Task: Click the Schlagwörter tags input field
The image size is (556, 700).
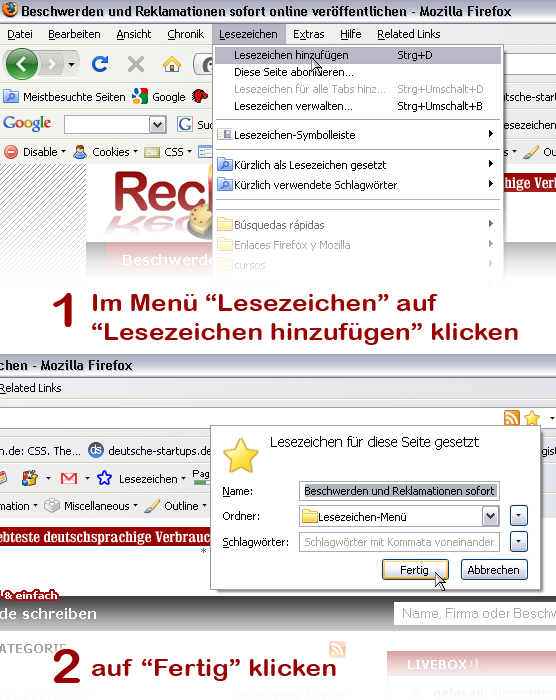Action: point(399,542)
